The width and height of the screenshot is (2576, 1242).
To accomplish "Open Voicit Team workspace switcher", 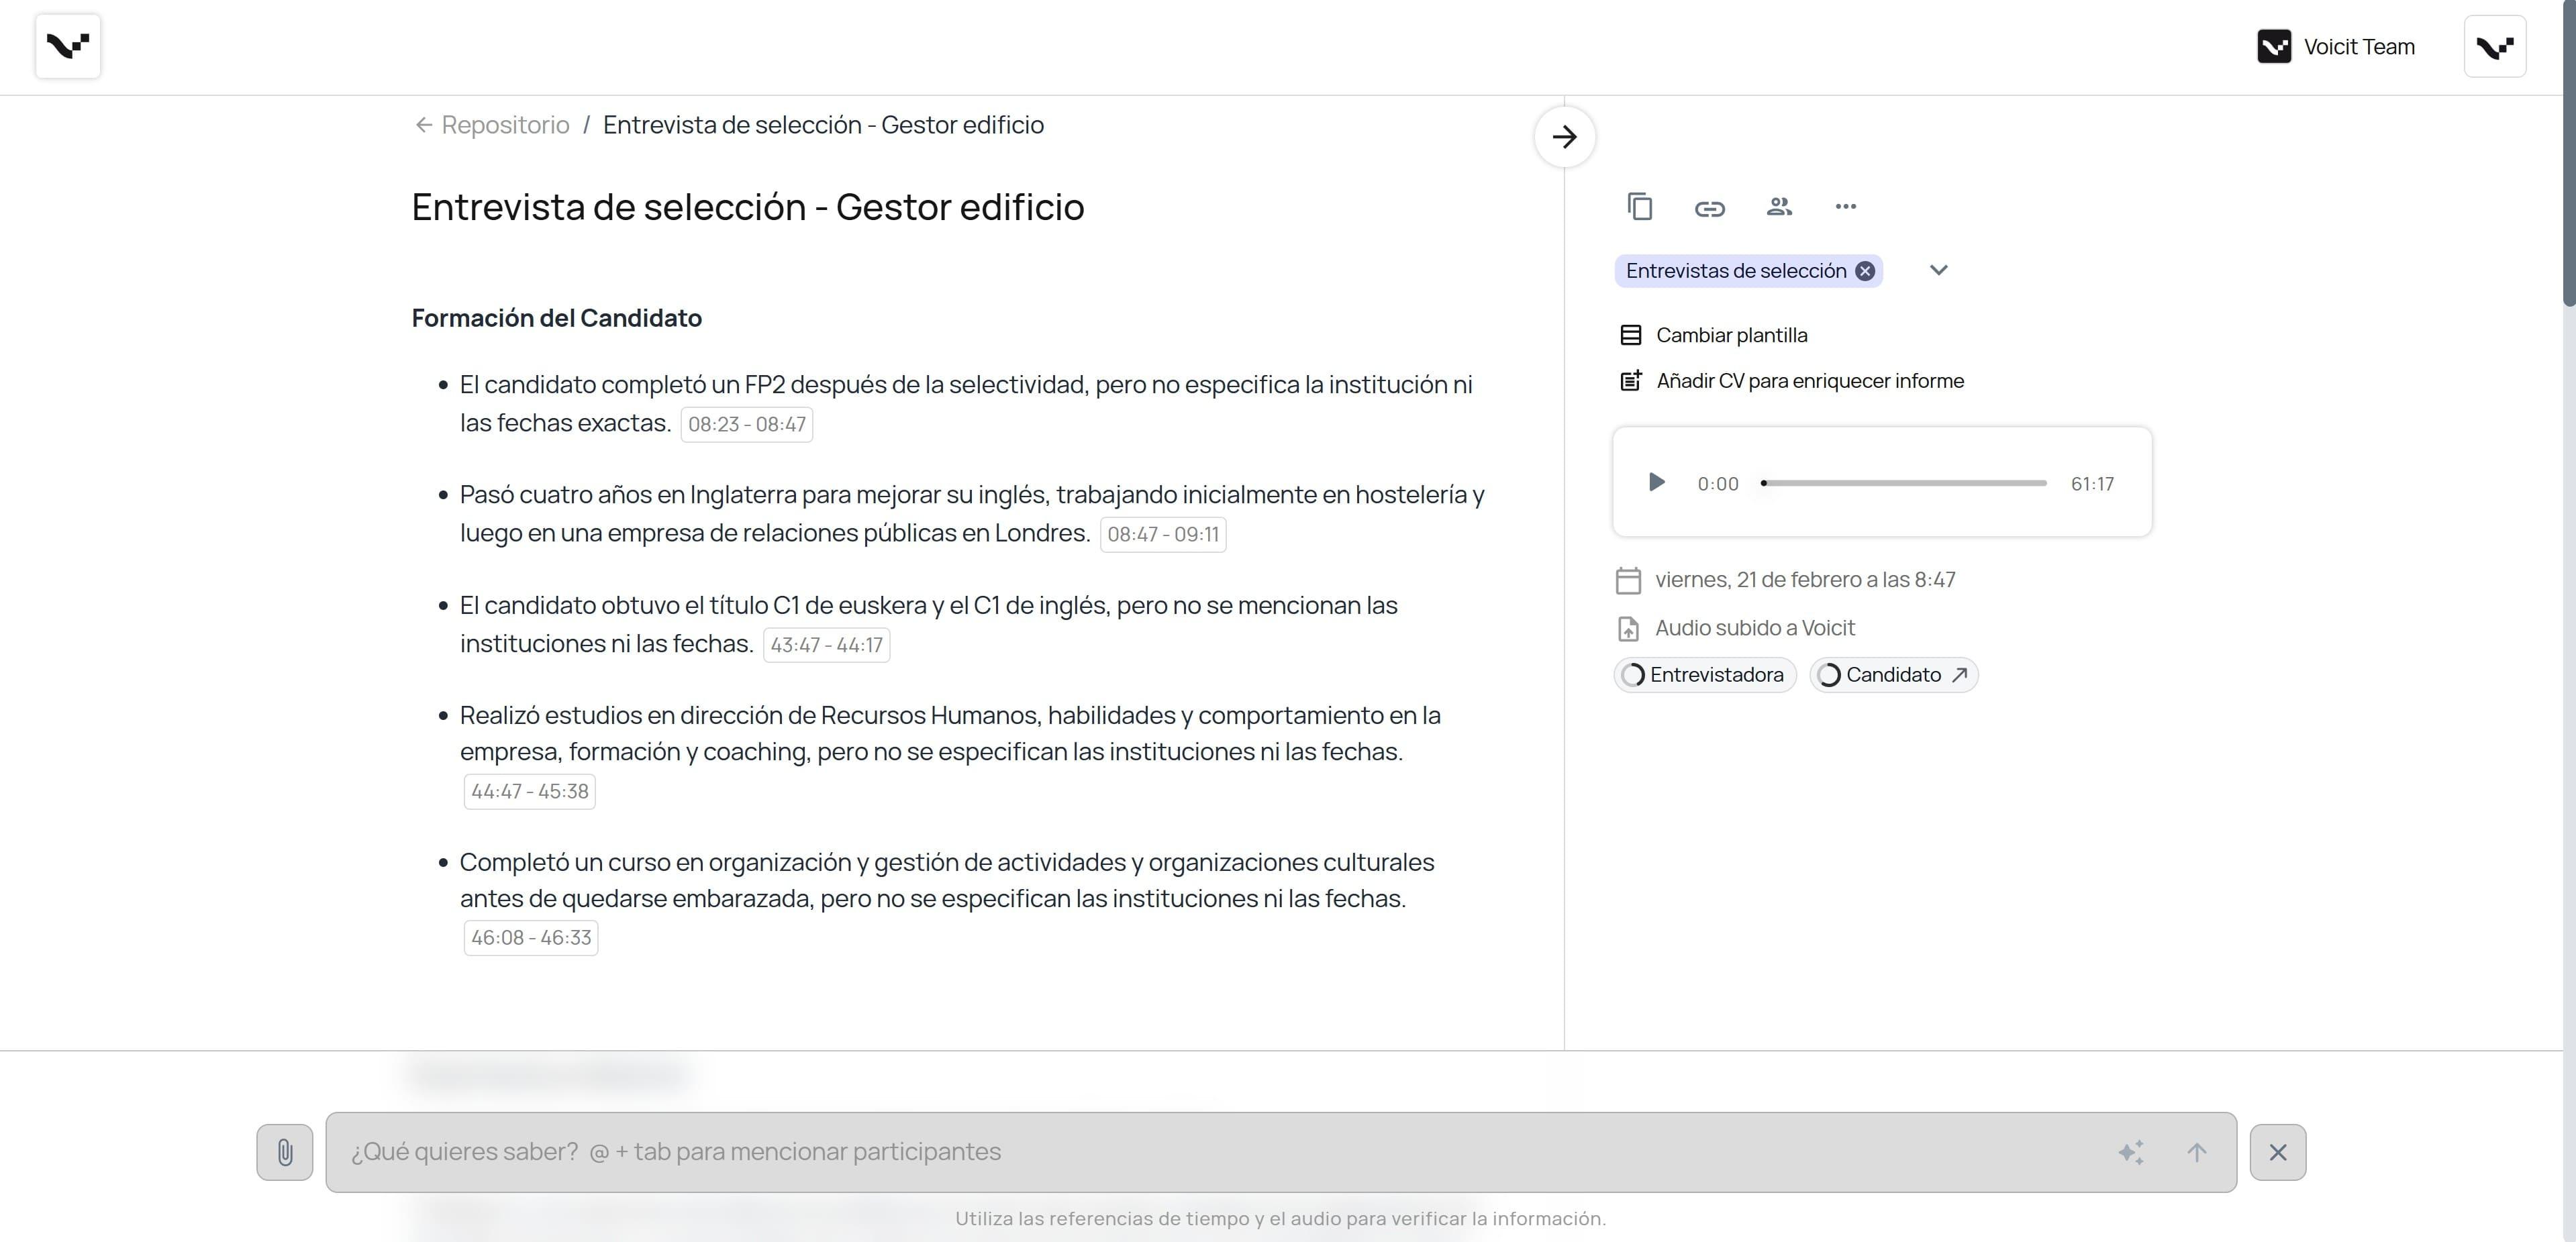I will pos(2336,47).
